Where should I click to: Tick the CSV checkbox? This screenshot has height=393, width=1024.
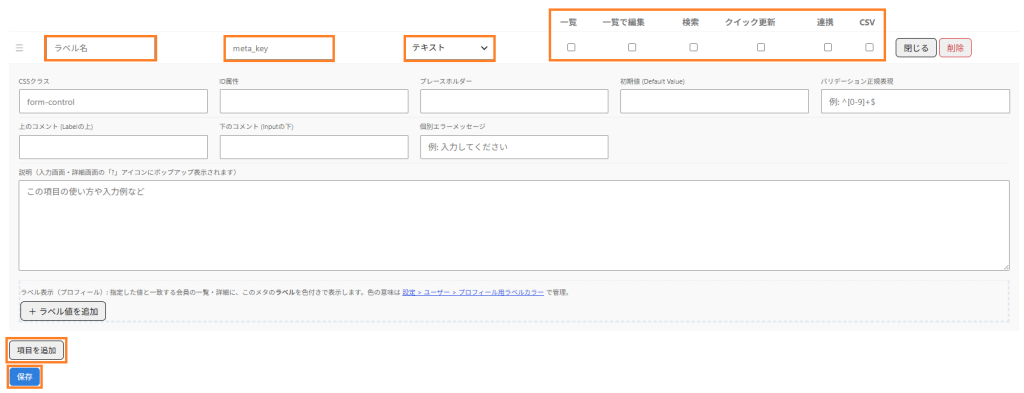869,47
